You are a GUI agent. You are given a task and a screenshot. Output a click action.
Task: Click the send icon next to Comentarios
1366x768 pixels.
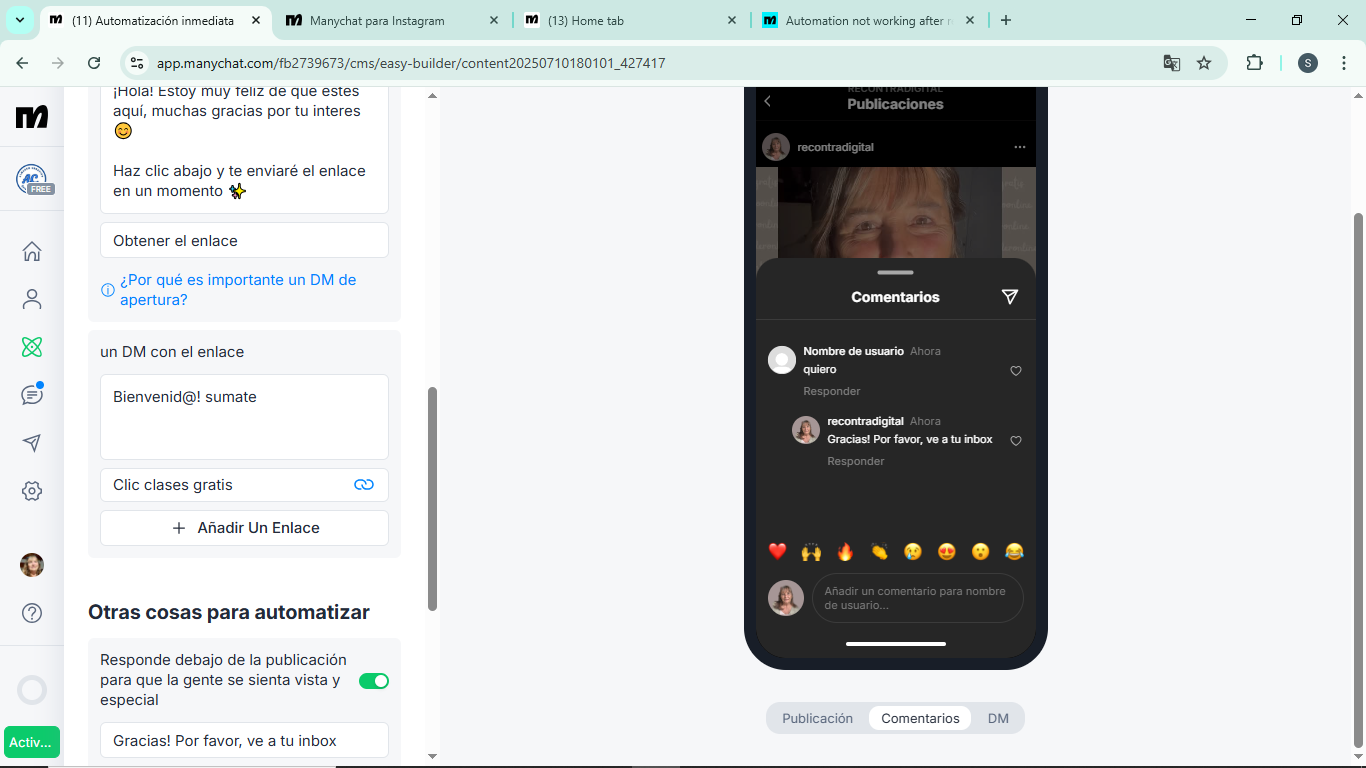(x=1010, y=297)
